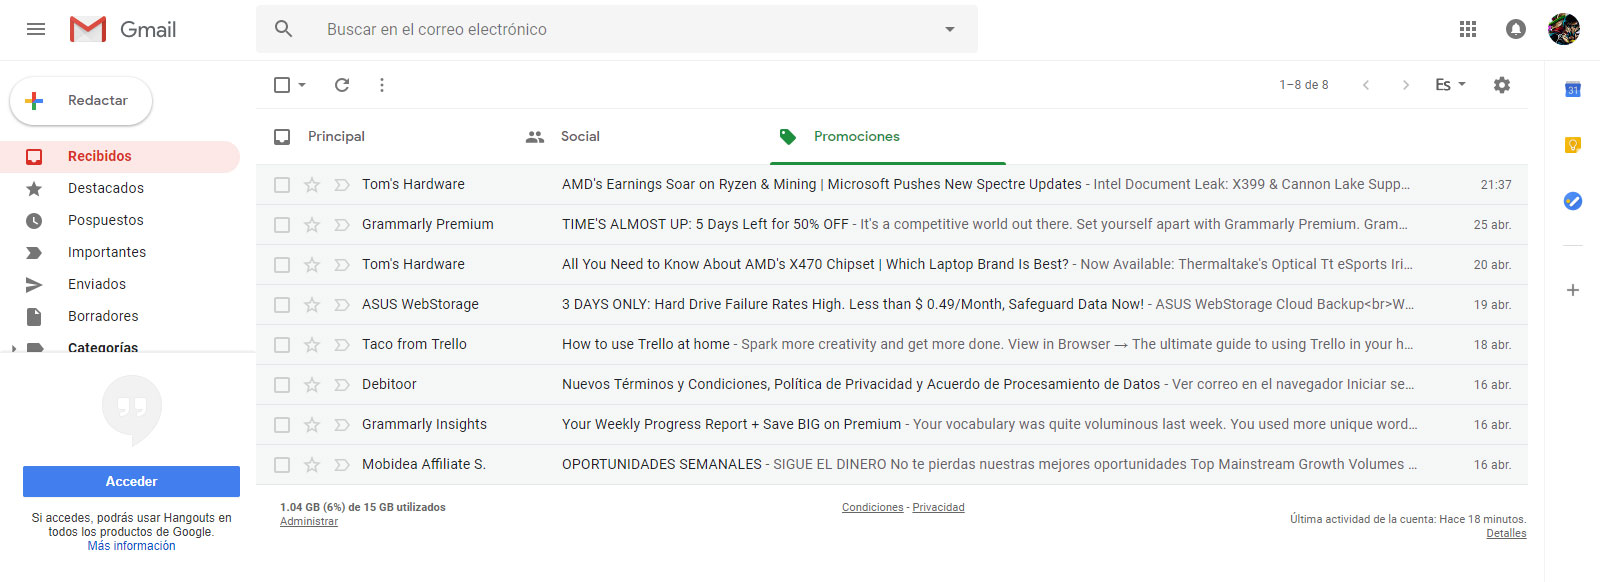Image resolution: width=1600 pixels, height=582 pixels.
Task: Select the Promociones tab
Action: 888,137
